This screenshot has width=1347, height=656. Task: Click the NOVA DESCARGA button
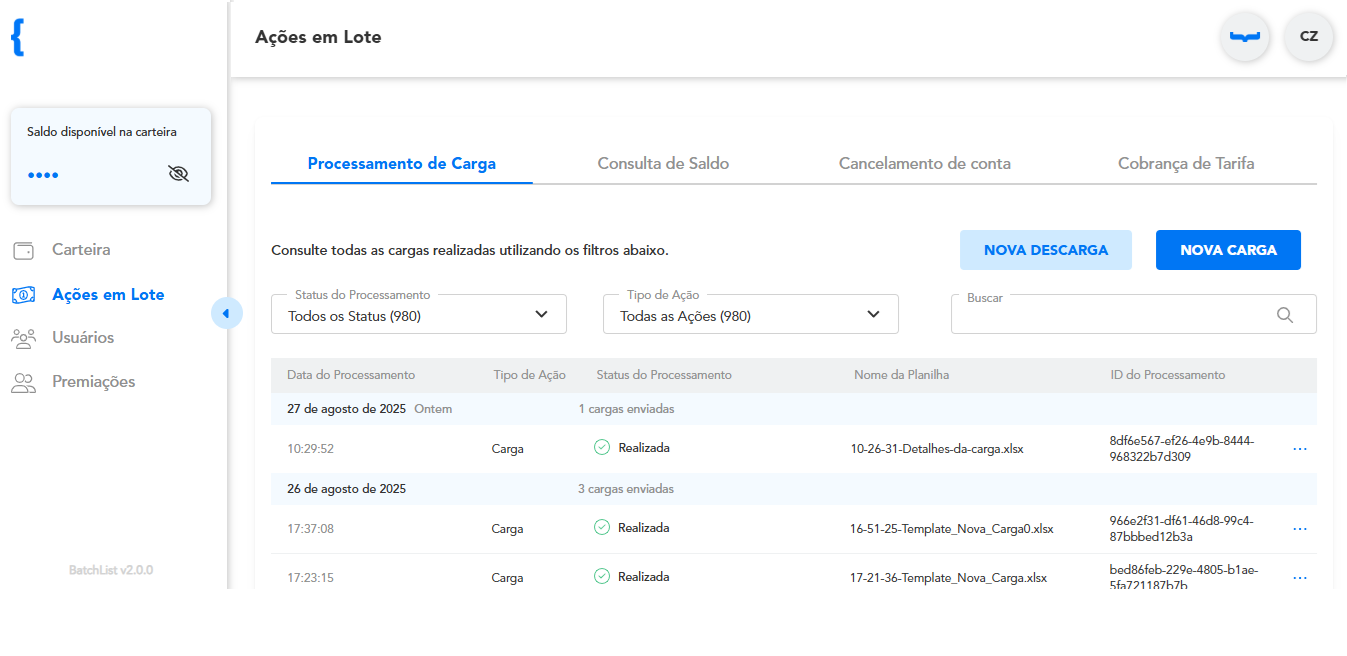pos(1046,250)
